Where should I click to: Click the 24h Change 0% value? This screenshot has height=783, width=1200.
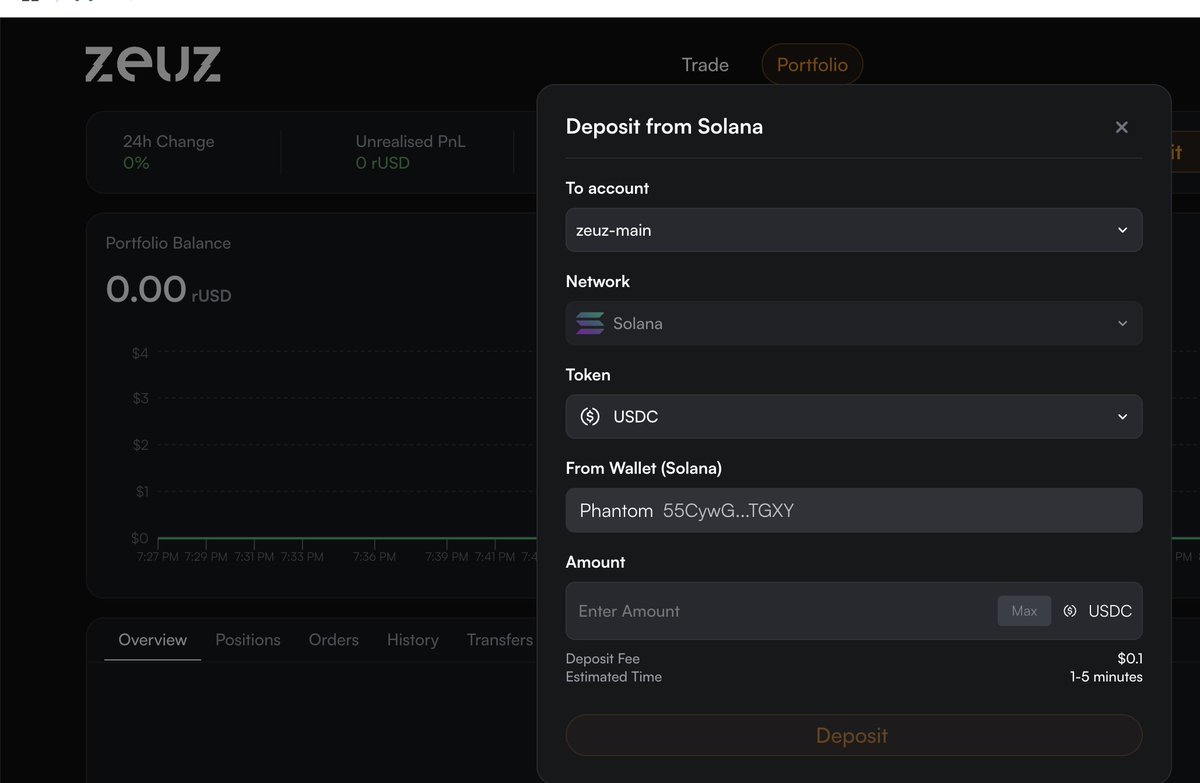[136, 163]
